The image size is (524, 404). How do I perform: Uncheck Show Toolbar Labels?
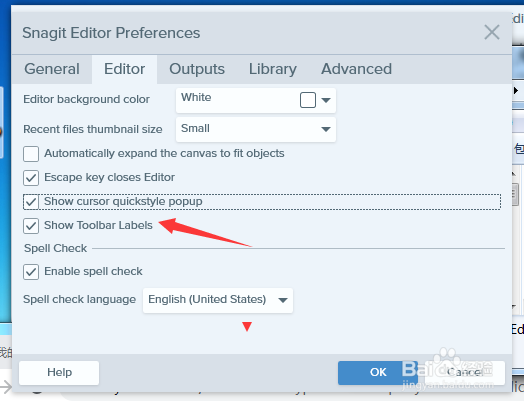(x=31, y=226)
